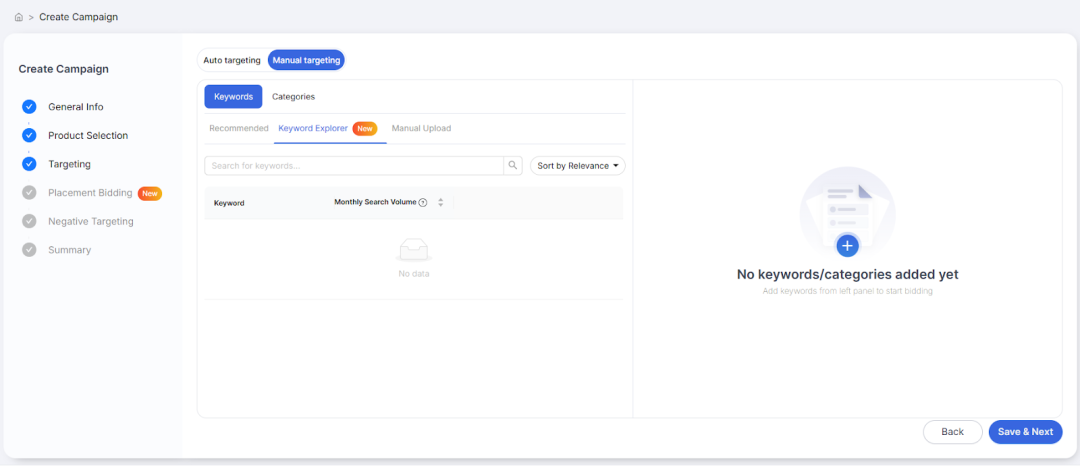This screenshot has height=466, width=1080.
Task: Open the Keywords tab
Action: click(233, 97)
